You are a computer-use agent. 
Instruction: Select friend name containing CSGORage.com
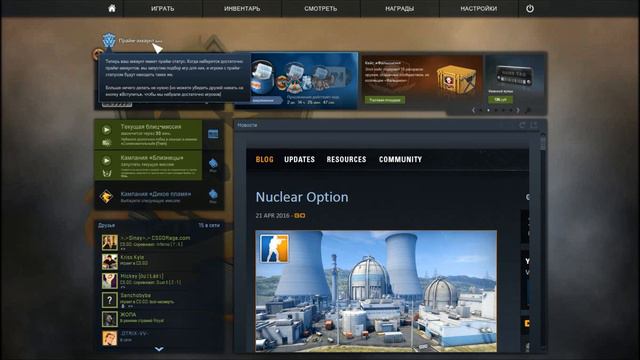pos(155,238)
